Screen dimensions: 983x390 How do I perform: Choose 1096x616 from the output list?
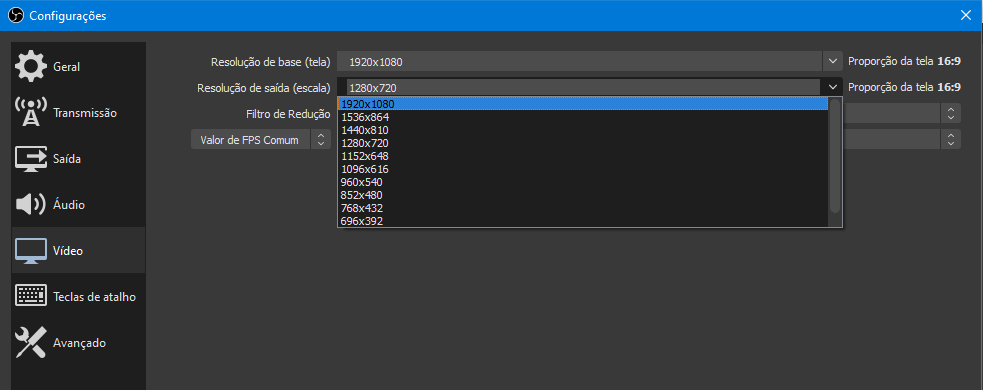click(x=583, y=169)
